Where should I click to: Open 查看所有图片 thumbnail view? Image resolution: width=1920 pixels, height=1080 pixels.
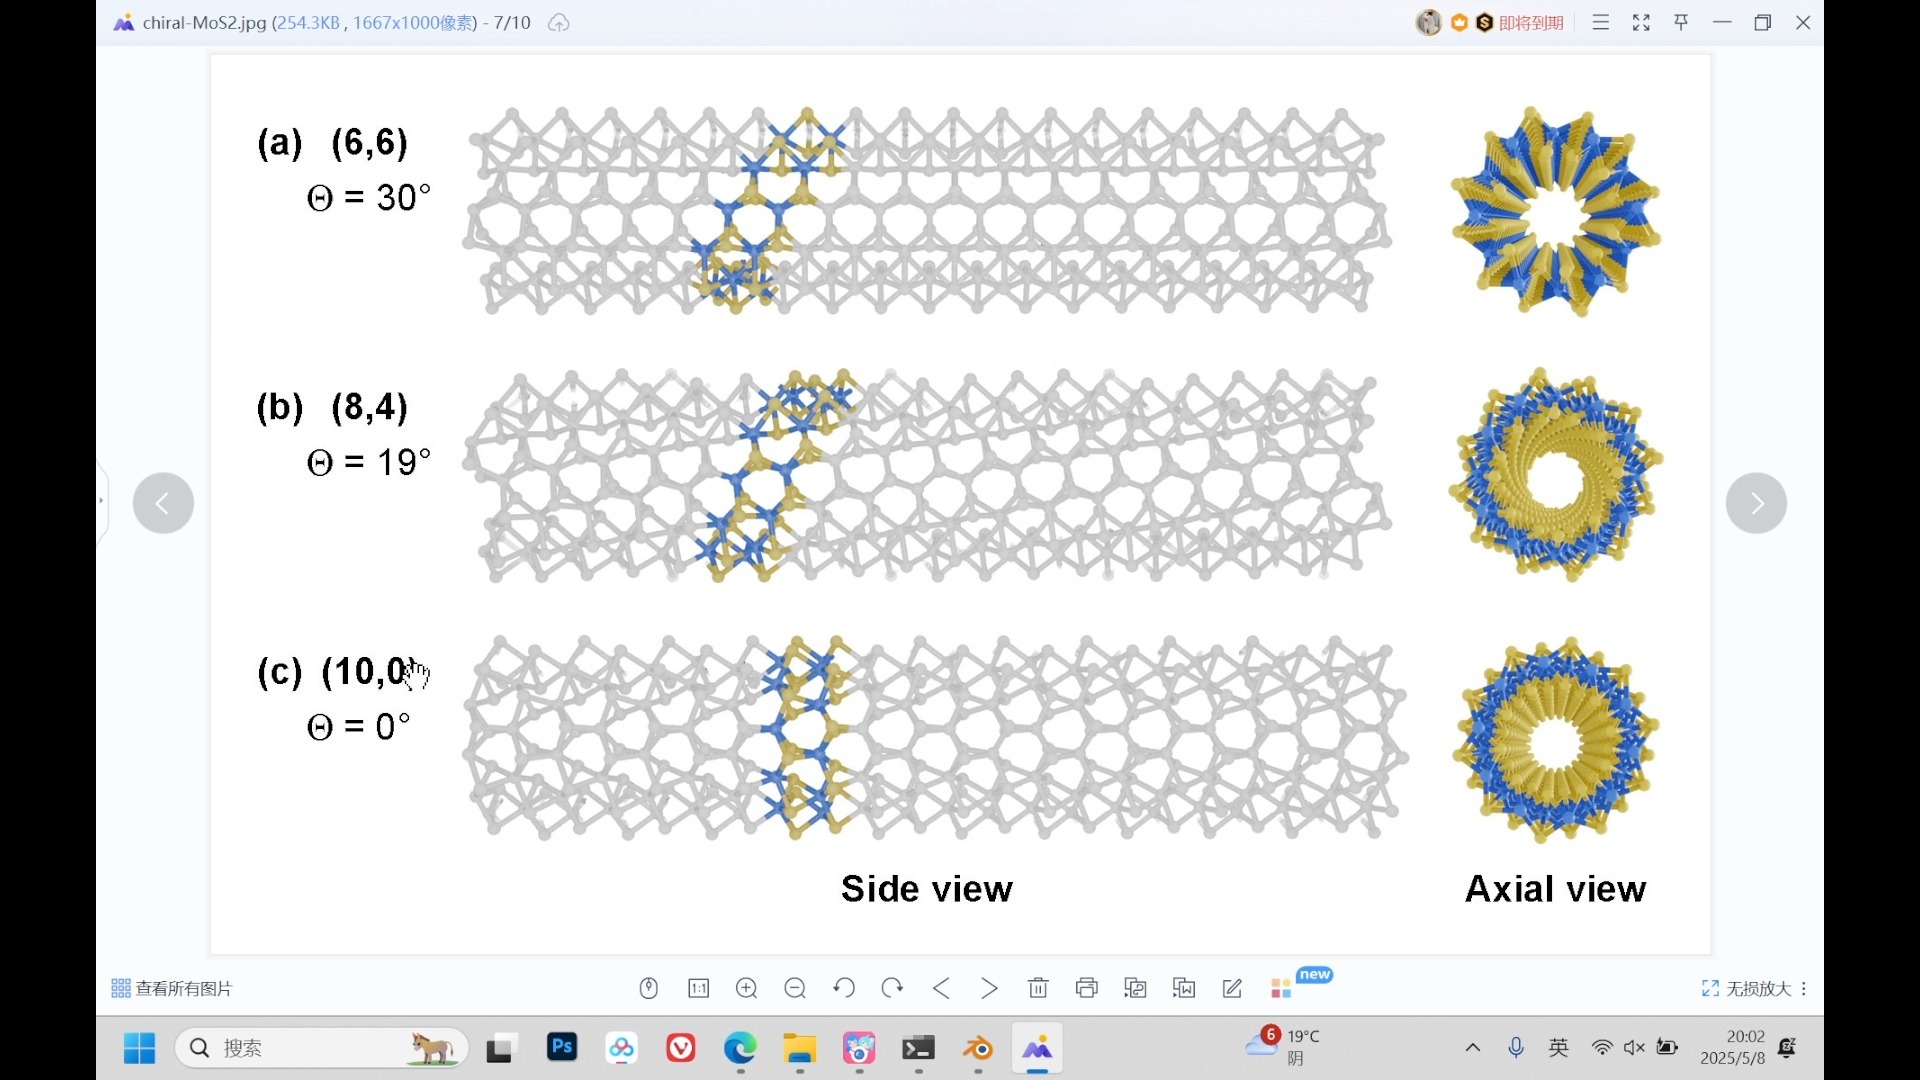pos(171,988)
